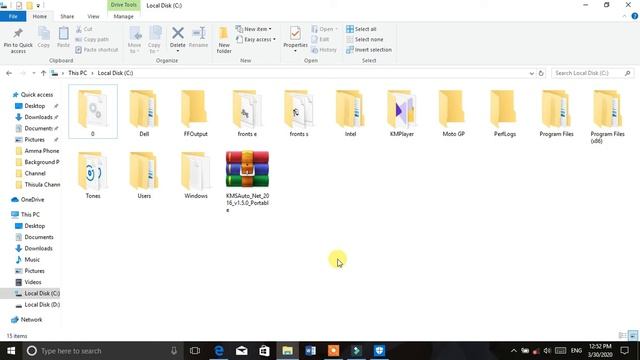Select the KMPlayer folder
Viewport: 640px width, 360px height.
coord(402,112)
